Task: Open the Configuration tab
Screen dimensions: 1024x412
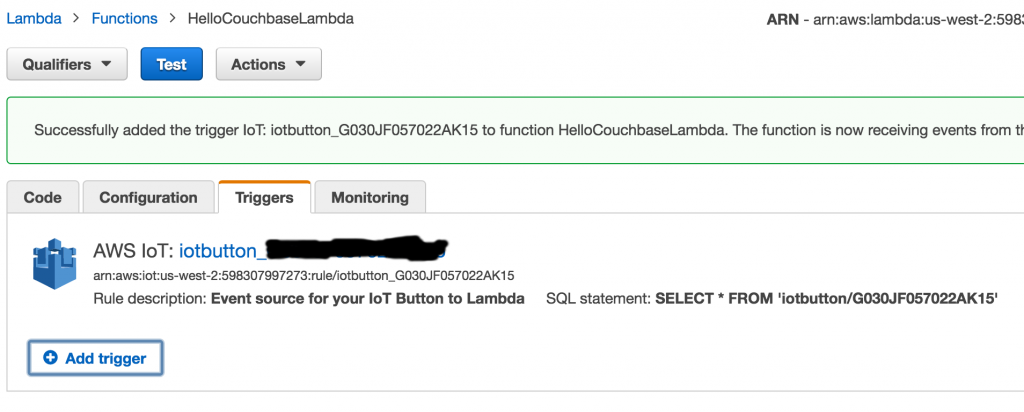Action: click(148, 197)
